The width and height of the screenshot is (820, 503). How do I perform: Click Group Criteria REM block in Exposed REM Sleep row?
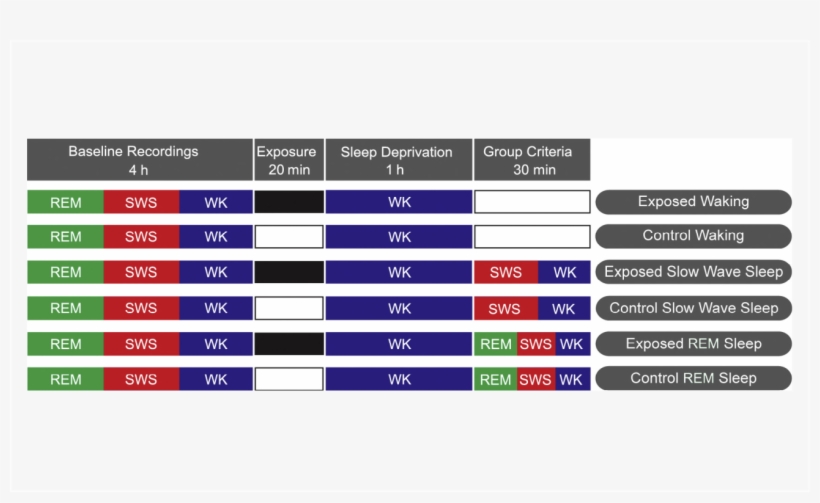(496, 345)
